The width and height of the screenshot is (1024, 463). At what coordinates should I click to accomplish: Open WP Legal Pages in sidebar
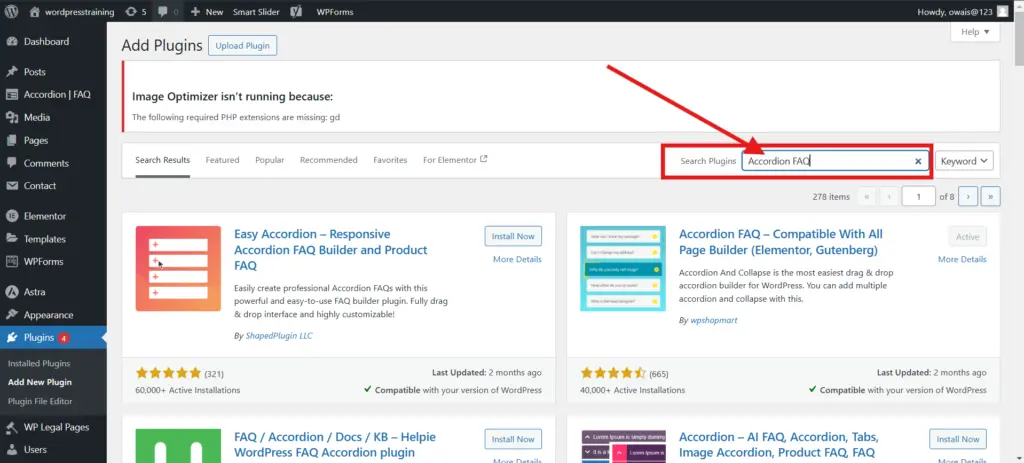point(56,427)
